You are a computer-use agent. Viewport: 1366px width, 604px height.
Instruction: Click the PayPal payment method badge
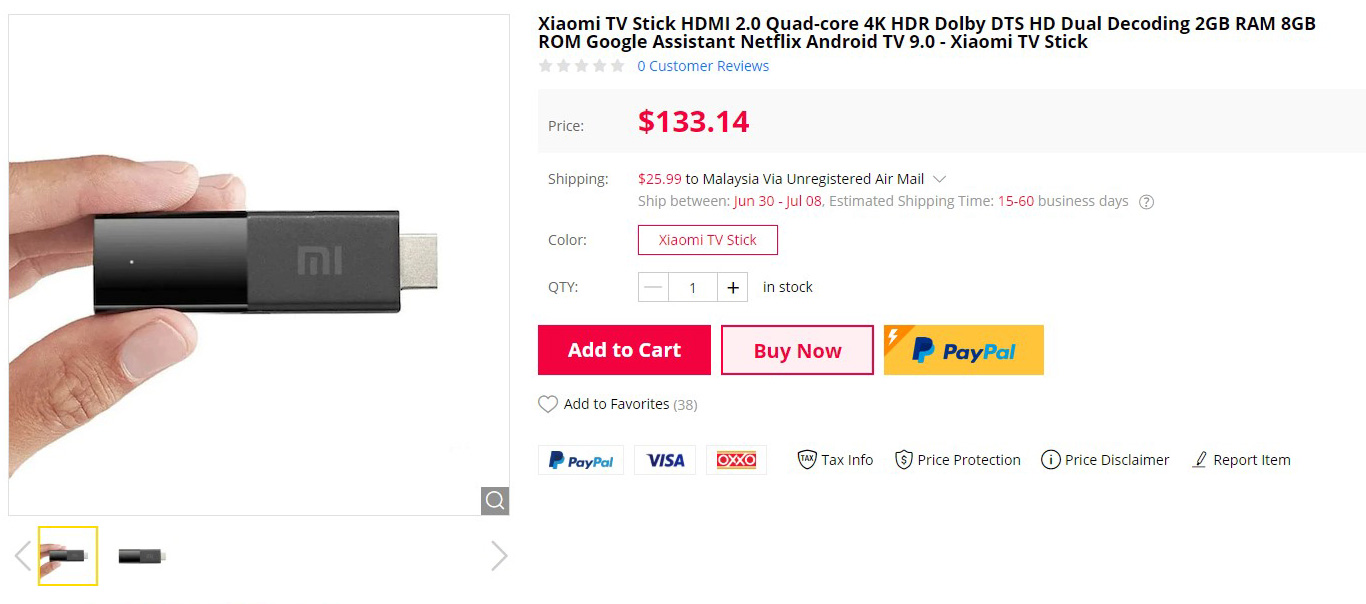tap(581, 460)
